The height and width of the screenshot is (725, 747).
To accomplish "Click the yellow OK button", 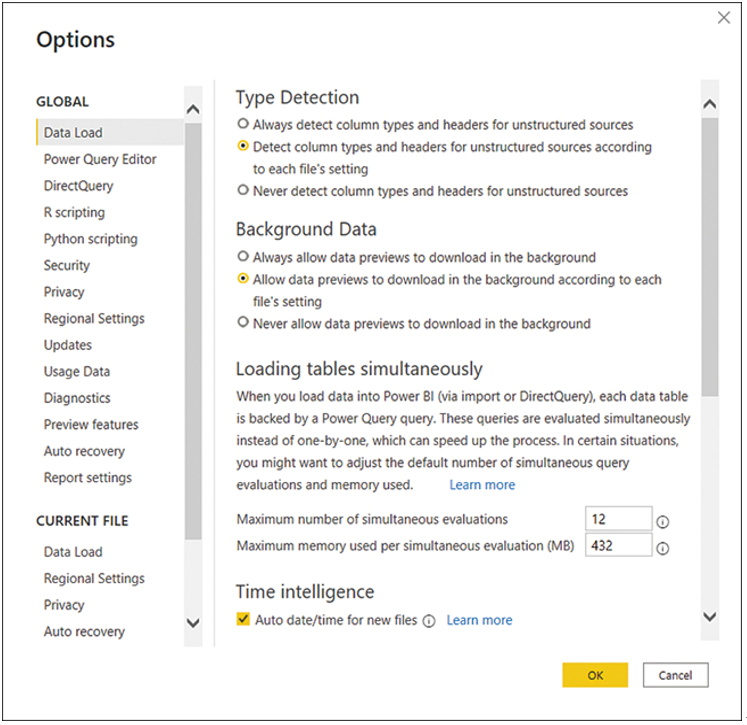I will pos(595,675).
